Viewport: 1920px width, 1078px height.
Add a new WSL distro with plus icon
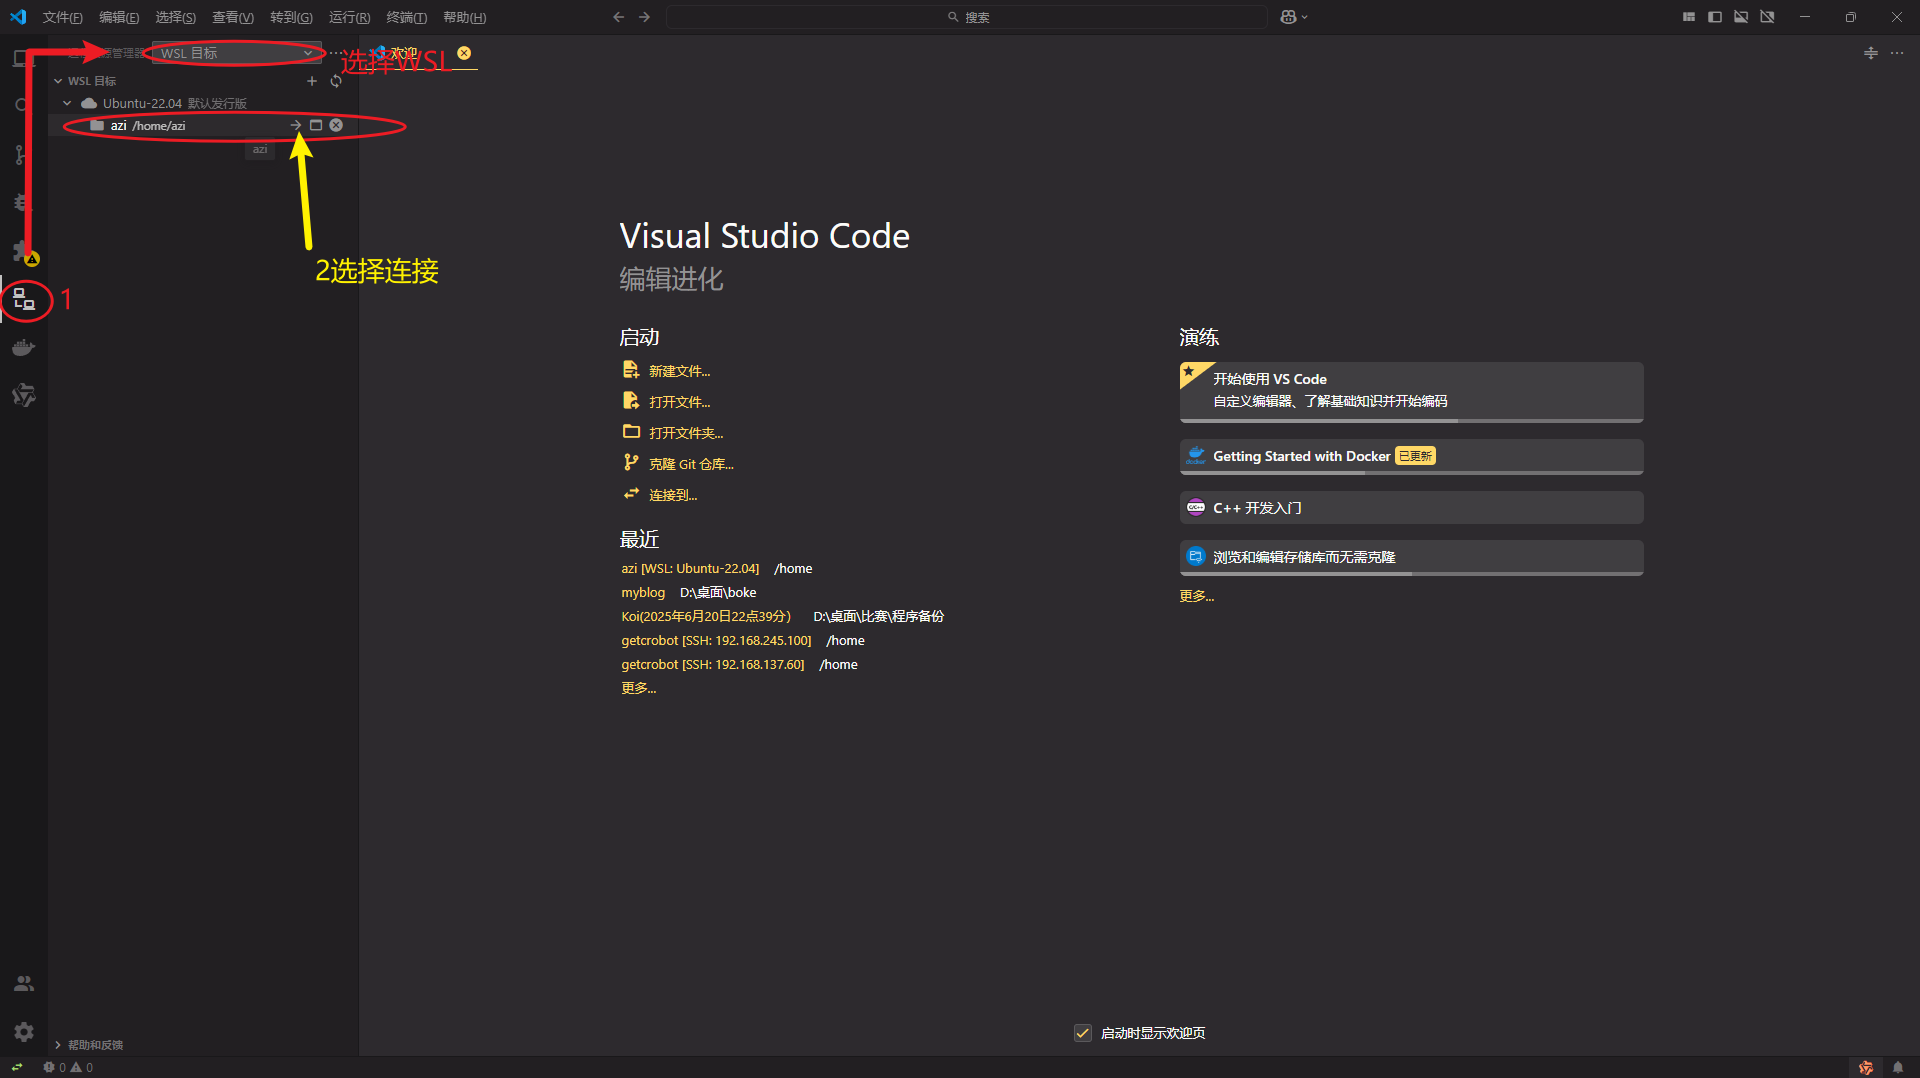pyautogui.click(x=312, y=81)
